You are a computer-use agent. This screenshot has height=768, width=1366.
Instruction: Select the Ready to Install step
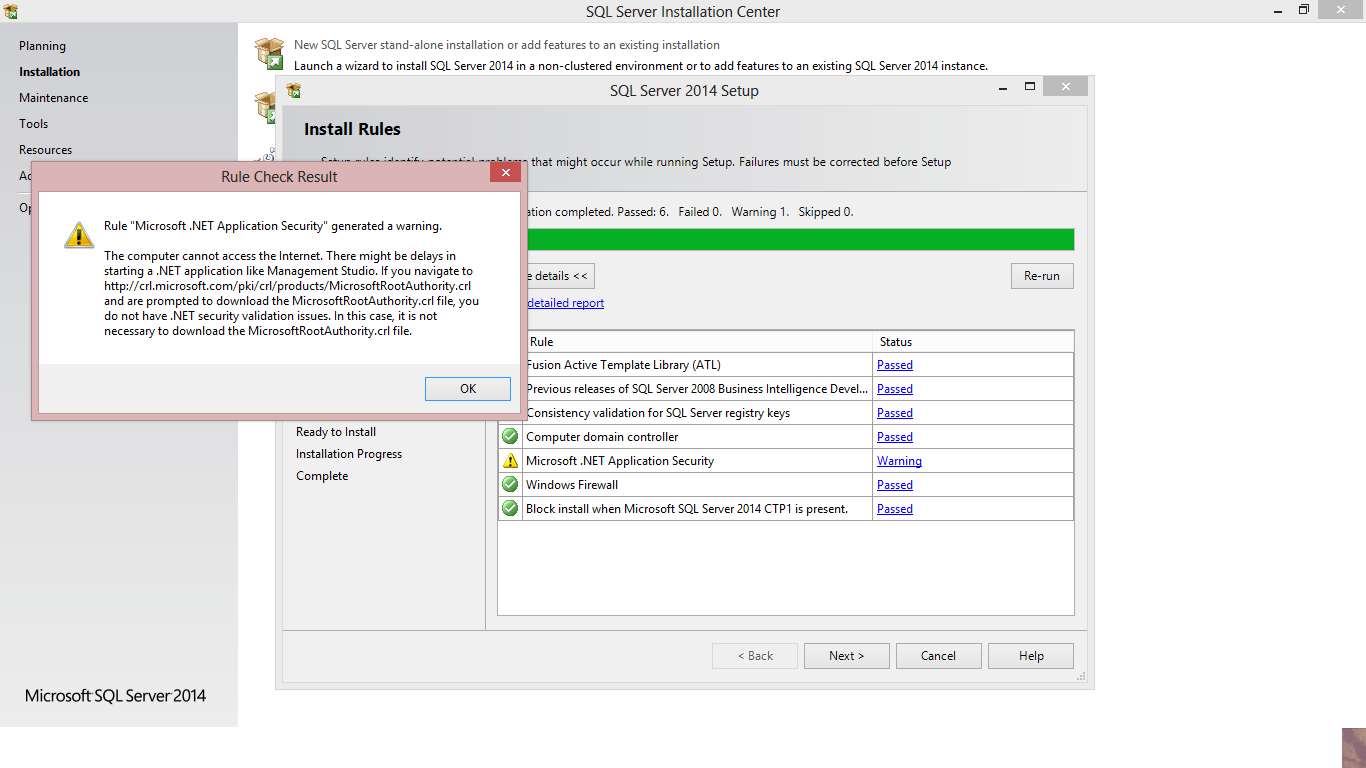click(336, 432)
